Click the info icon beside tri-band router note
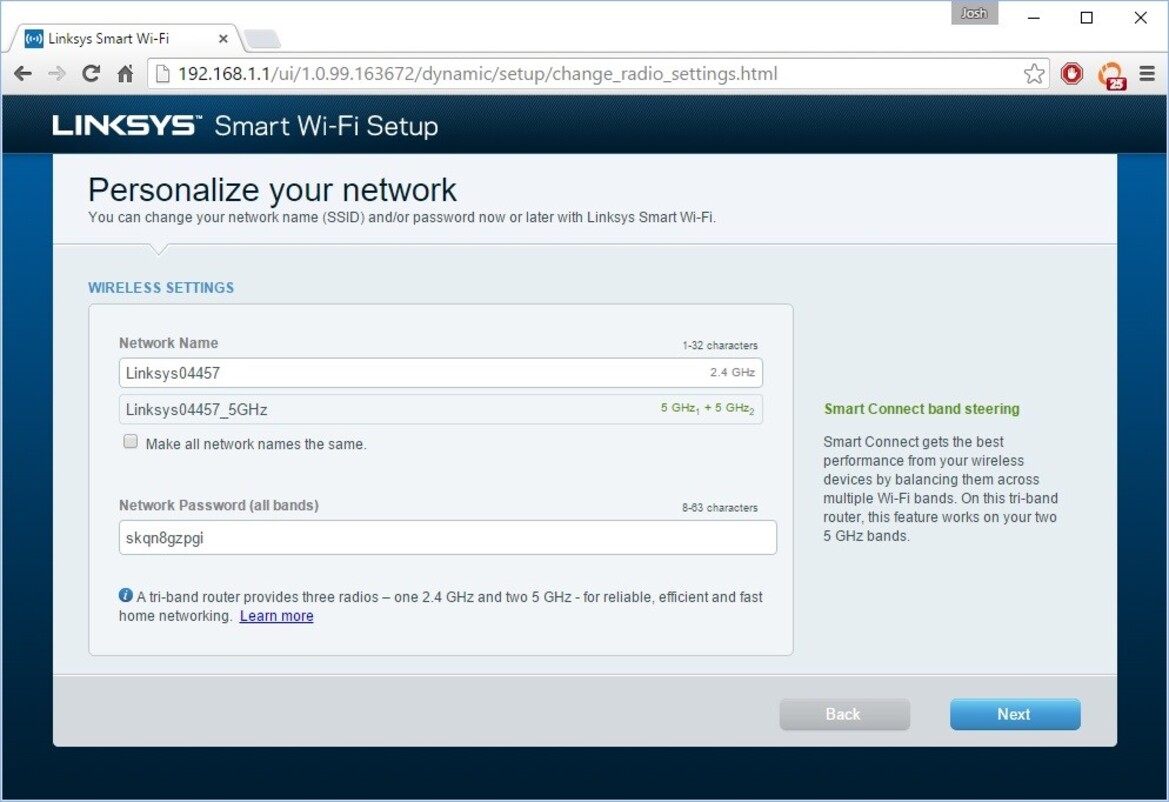Viewport: 1169px width, 802px height. click(125, 596)
